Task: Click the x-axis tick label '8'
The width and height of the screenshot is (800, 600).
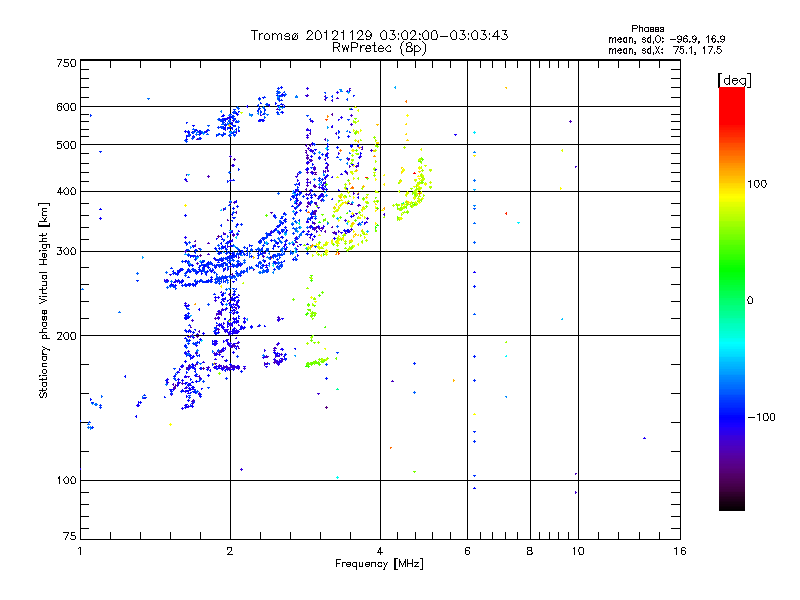Action: [x=530, y=551]
